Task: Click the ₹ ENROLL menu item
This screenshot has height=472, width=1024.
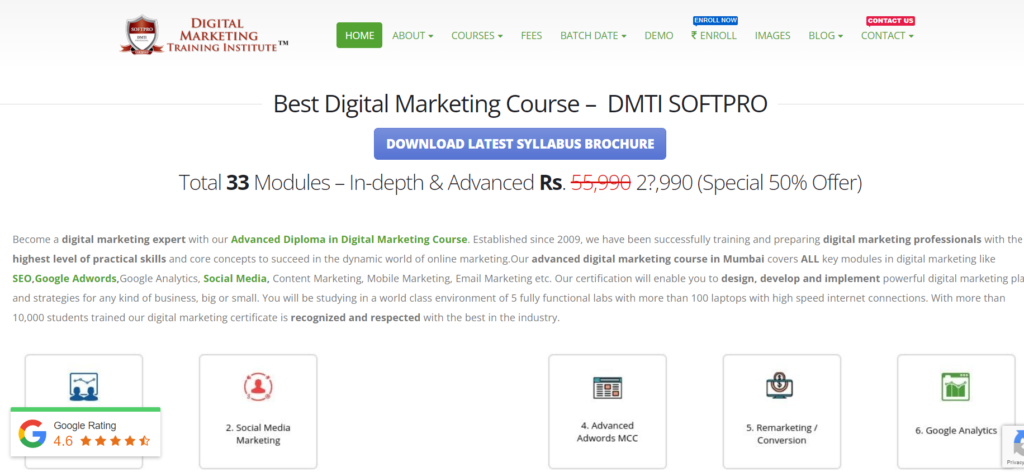Action: 714,36
